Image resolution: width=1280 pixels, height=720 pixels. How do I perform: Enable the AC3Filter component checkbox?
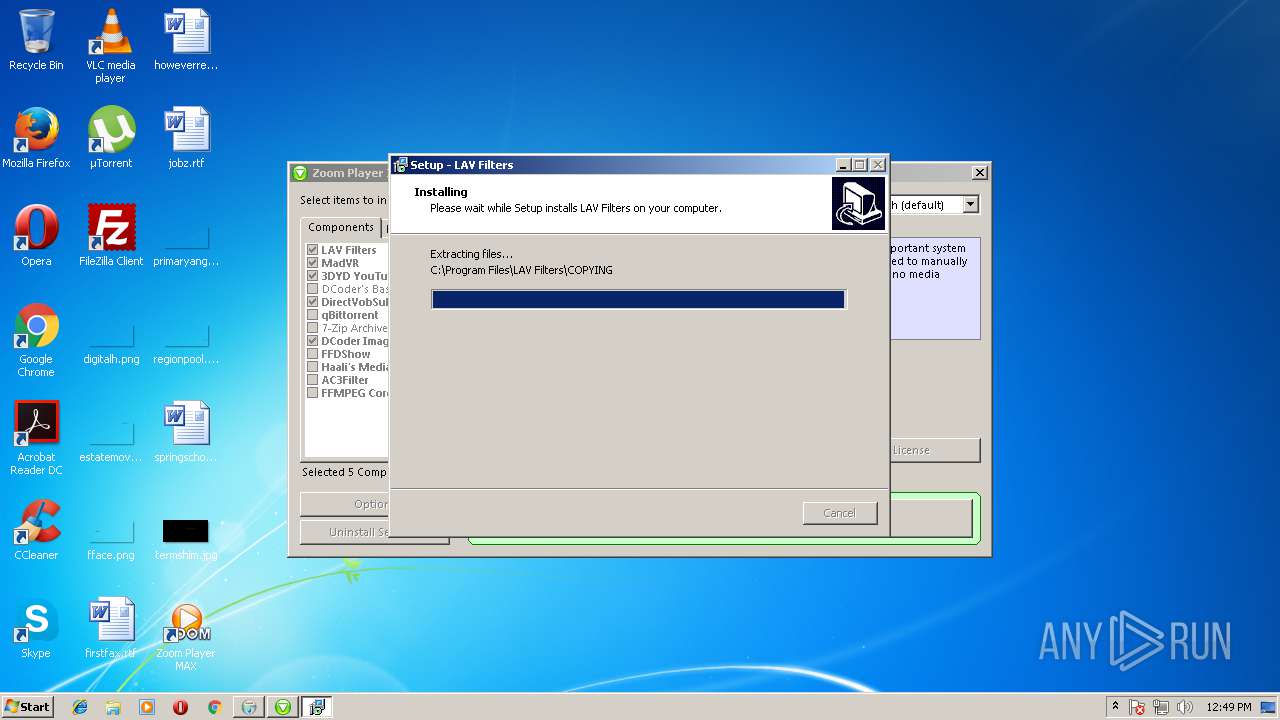click(x=313, y=380)
